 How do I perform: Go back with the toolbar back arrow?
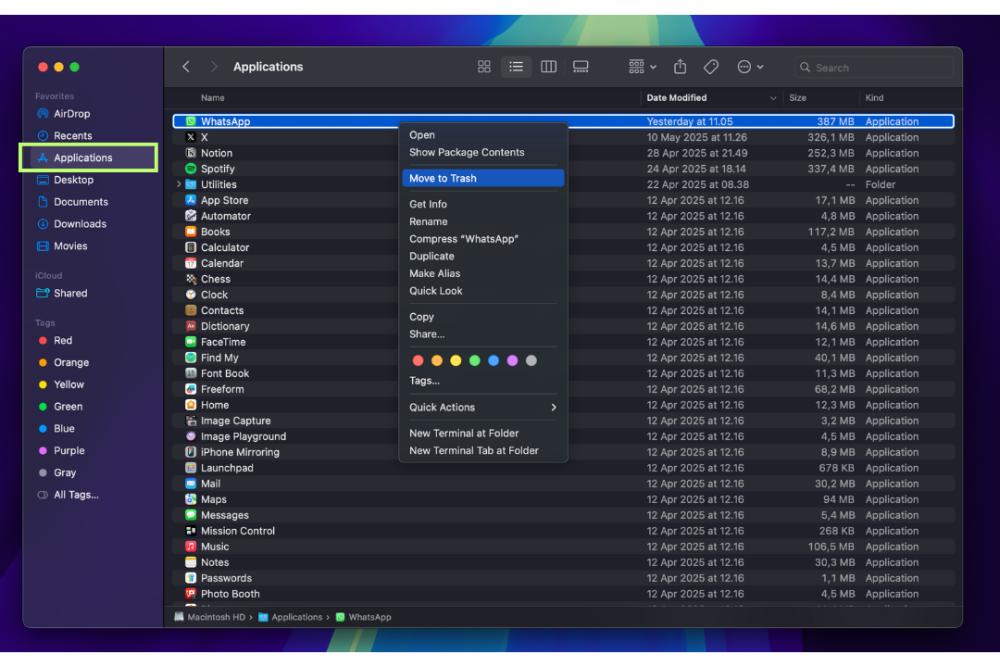click(186, 67)
